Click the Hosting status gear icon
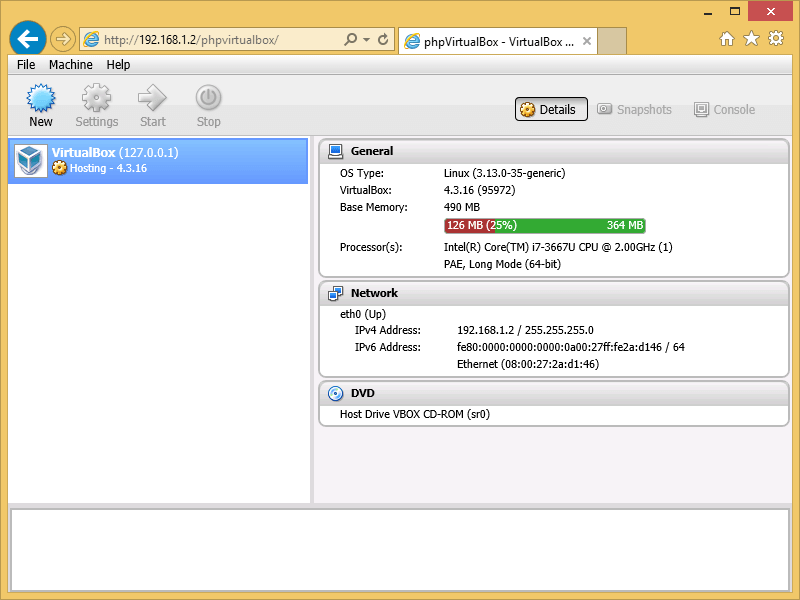The height and width of the screenshot is (600, 800). pos(59,168)
